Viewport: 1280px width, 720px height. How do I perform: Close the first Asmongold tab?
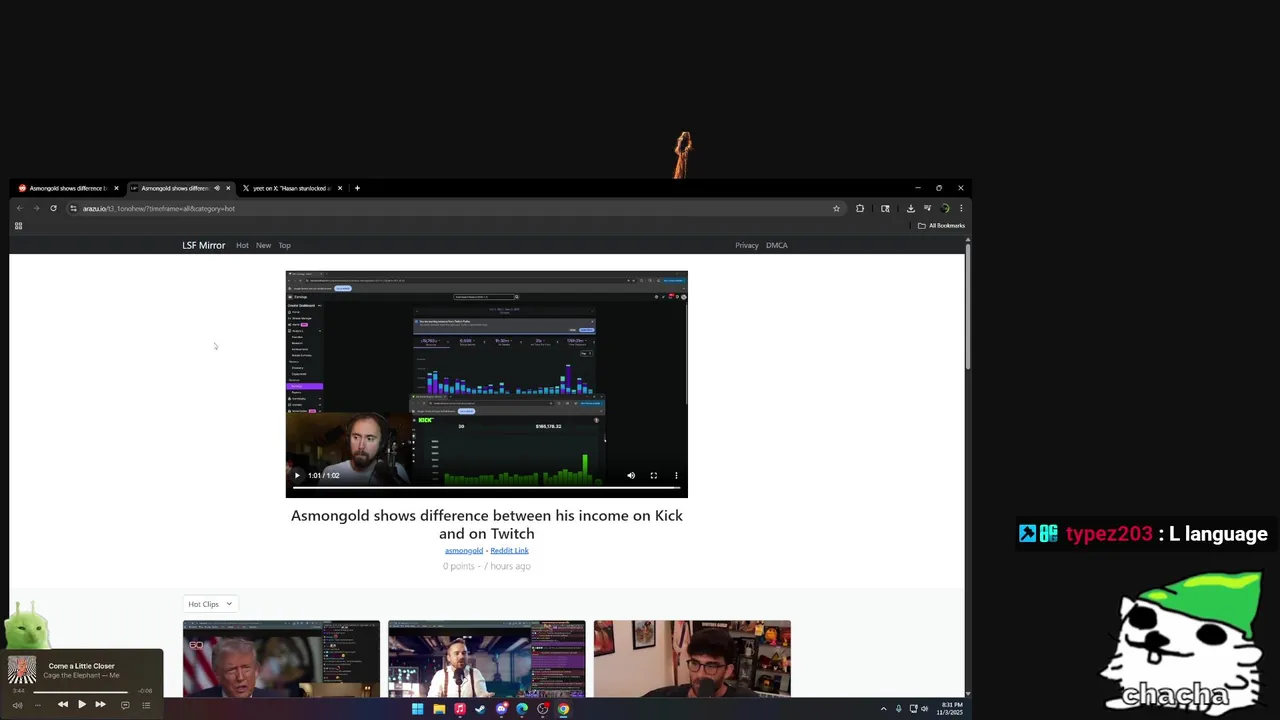pyautogui.click(x=116, y=188)
